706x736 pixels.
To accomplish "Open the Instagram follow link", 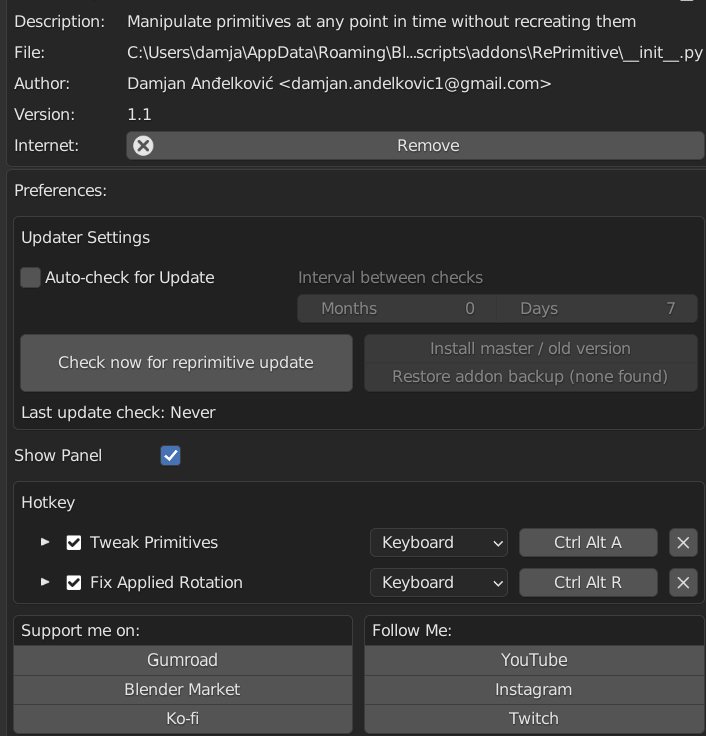I will (534, 689).
